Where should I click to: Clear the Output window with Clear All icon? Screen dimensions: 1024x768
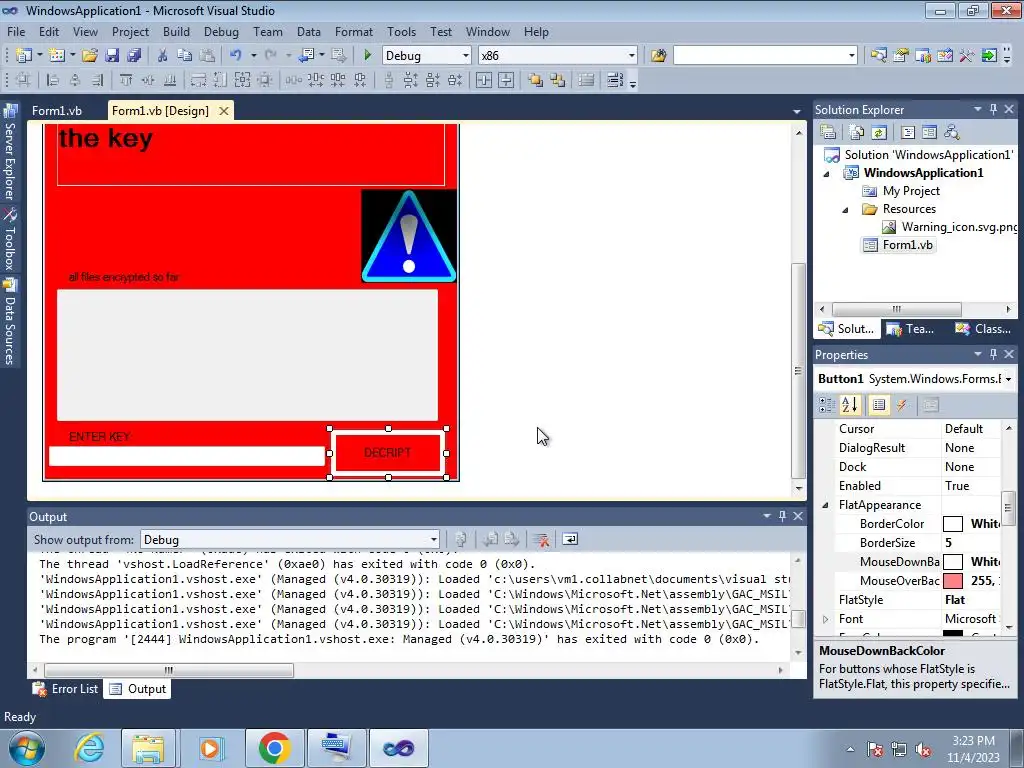pos(541,539)
